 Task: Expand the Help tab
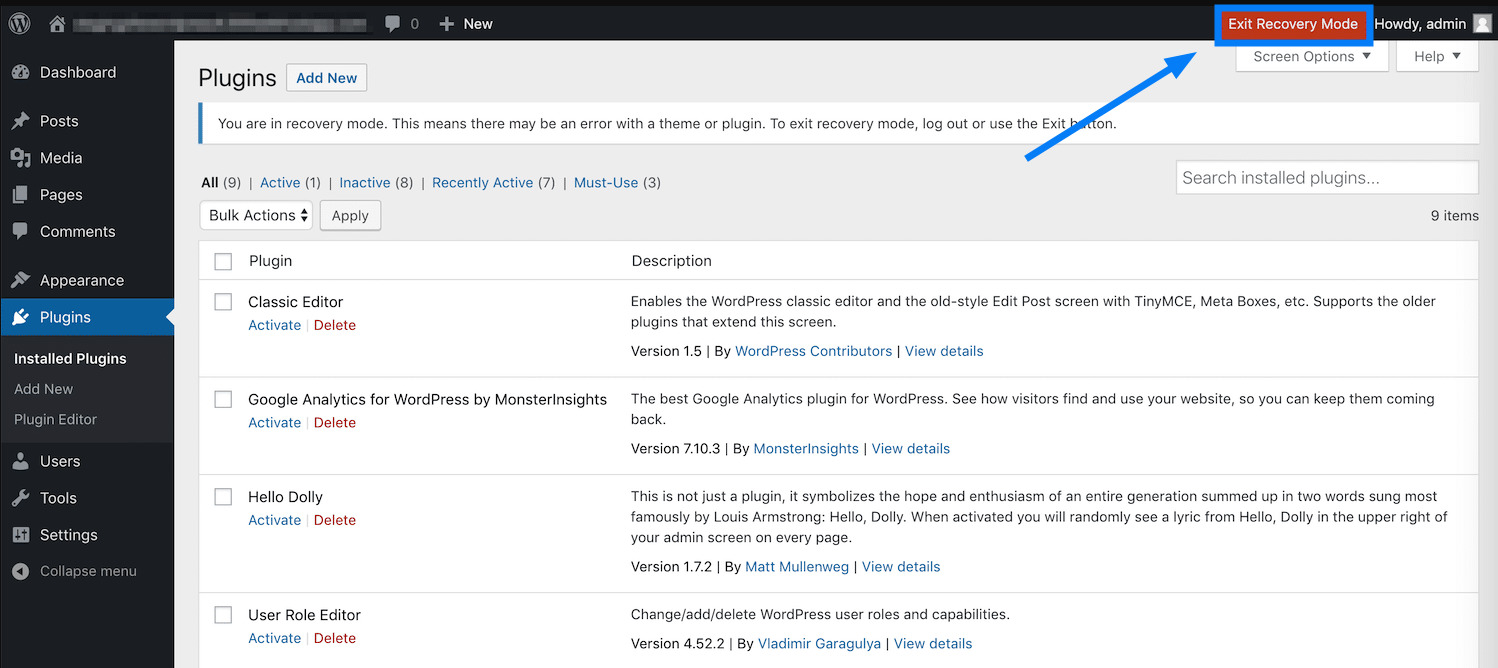point(1436,57)
